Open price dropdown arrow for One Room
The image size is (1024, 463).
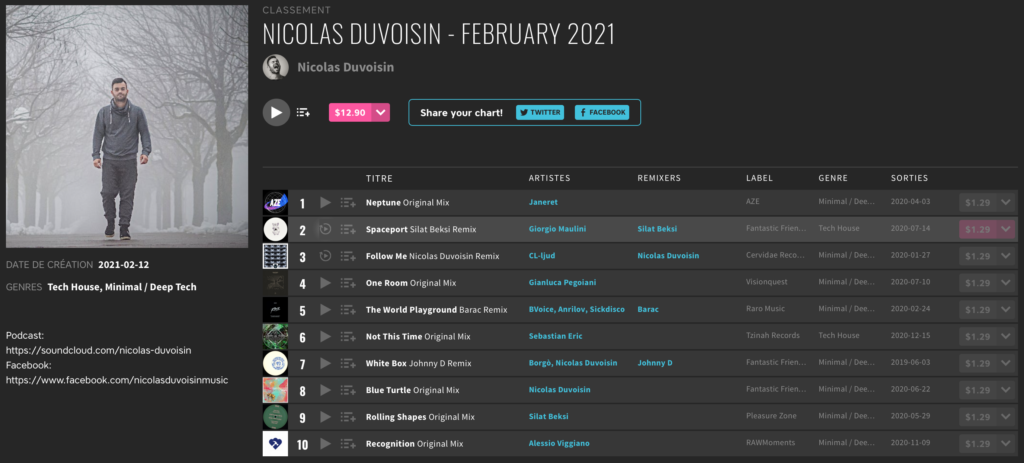point(1006,283)
